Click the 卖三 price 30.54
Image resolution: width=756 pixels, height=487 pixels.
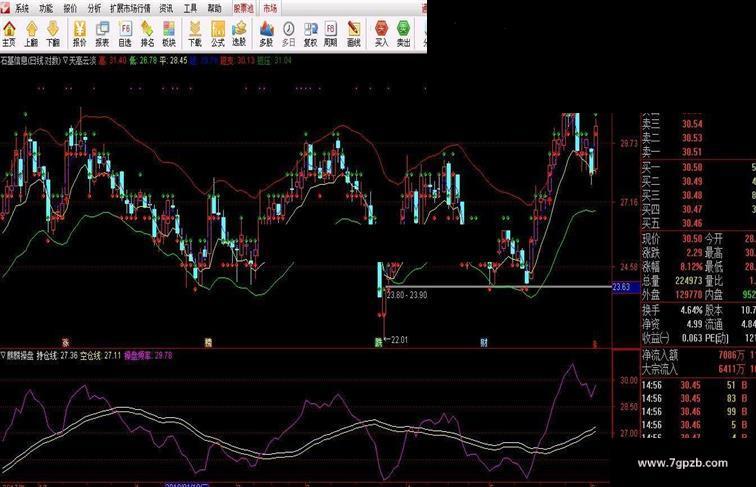(x=692, y=124)
